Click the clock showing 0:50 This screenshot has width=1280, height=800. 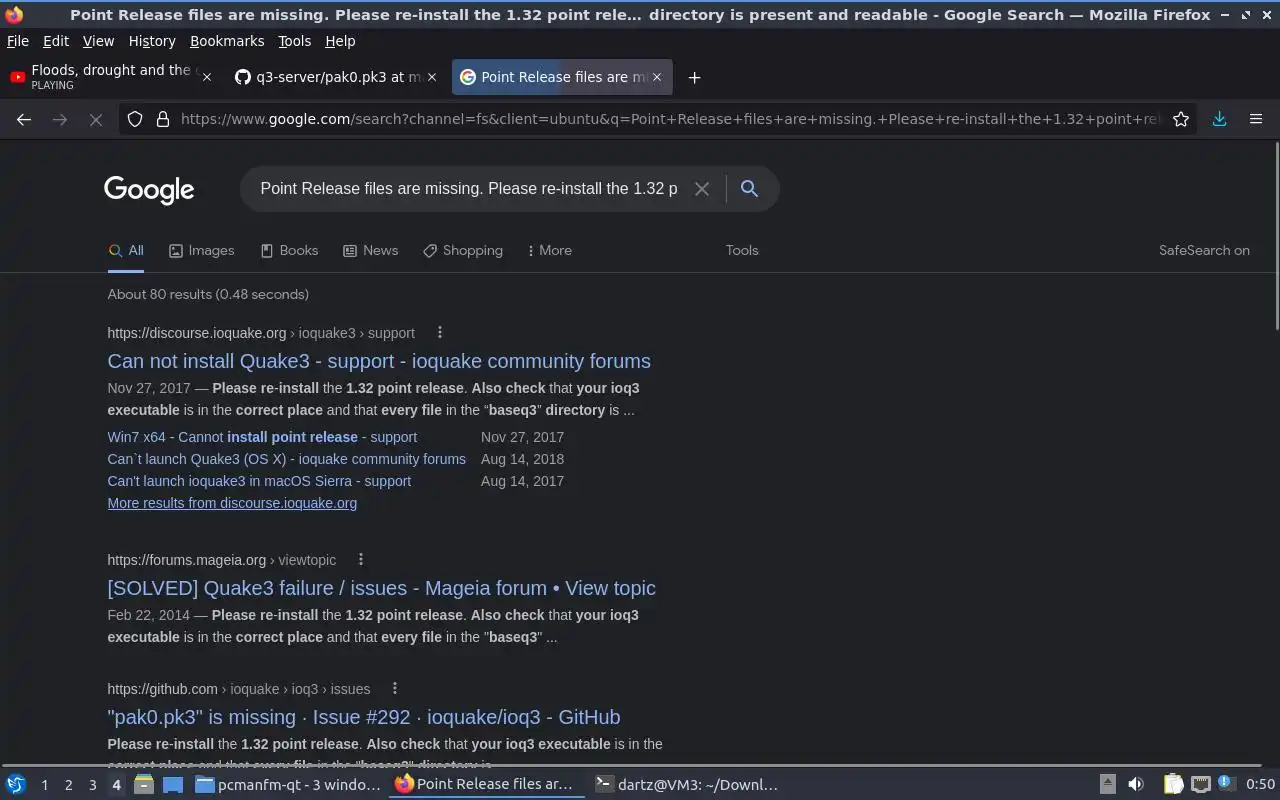[1260, 784]
